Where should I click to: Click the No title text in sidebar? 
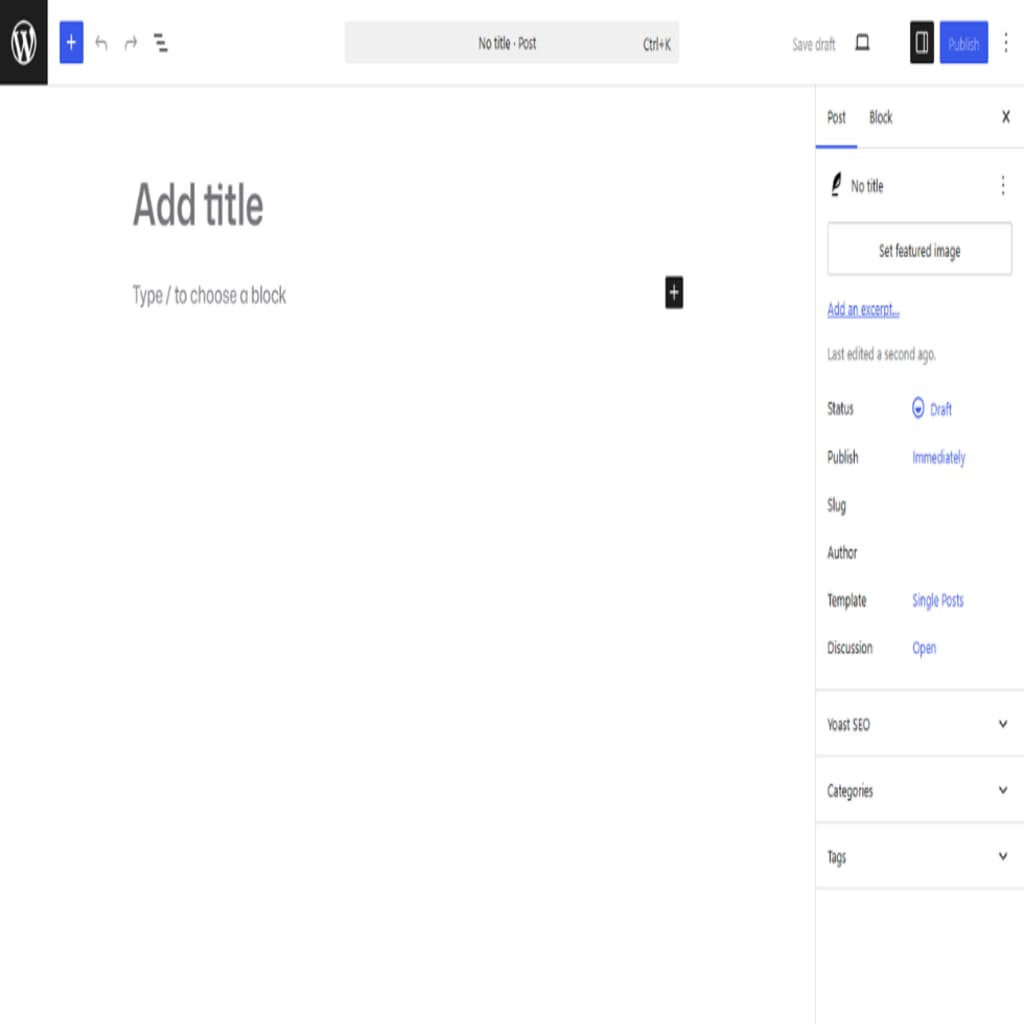867,186
